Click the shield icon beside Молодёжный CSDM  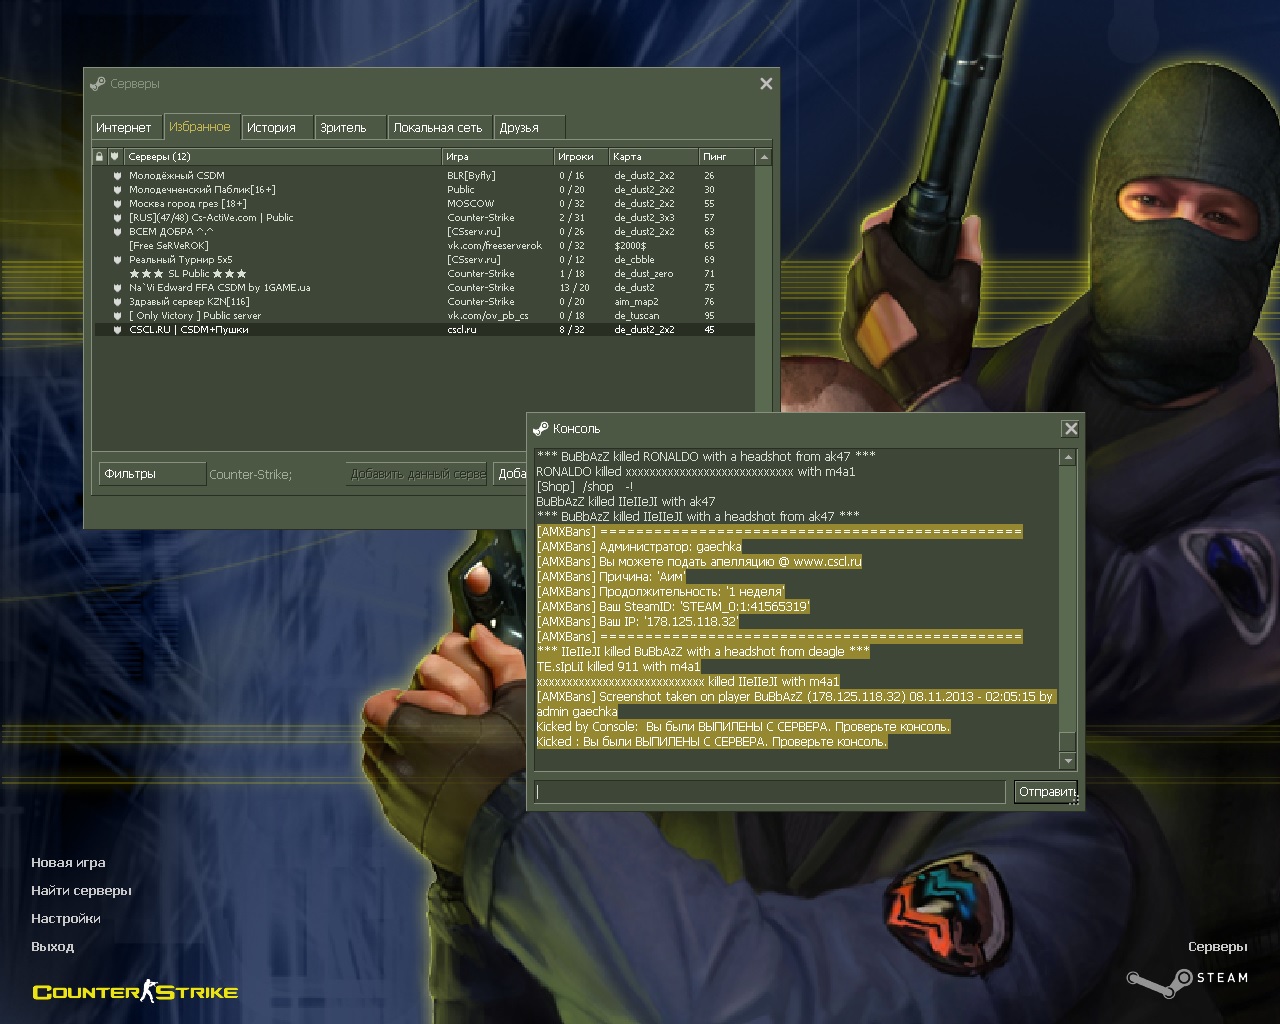117,176
